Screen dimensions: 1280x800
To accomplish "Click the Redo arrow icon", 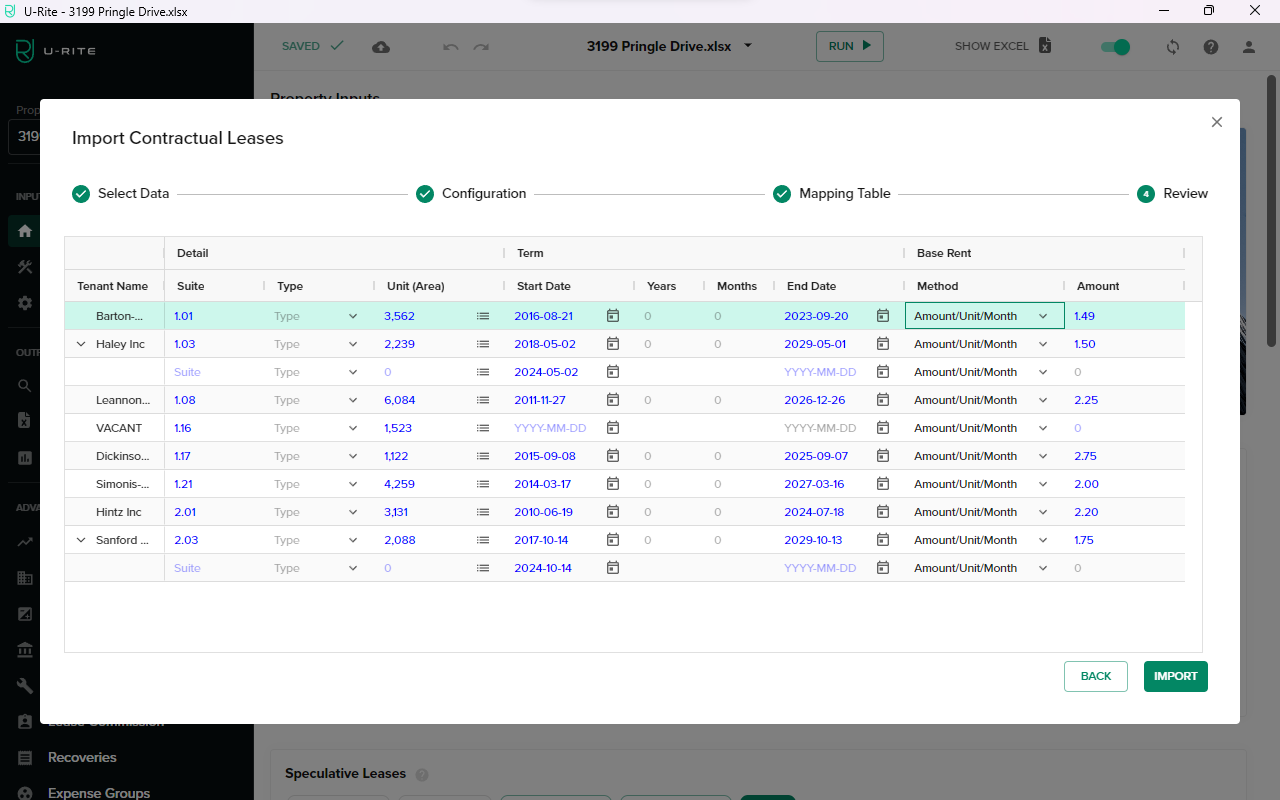I will tap(481, 46).
